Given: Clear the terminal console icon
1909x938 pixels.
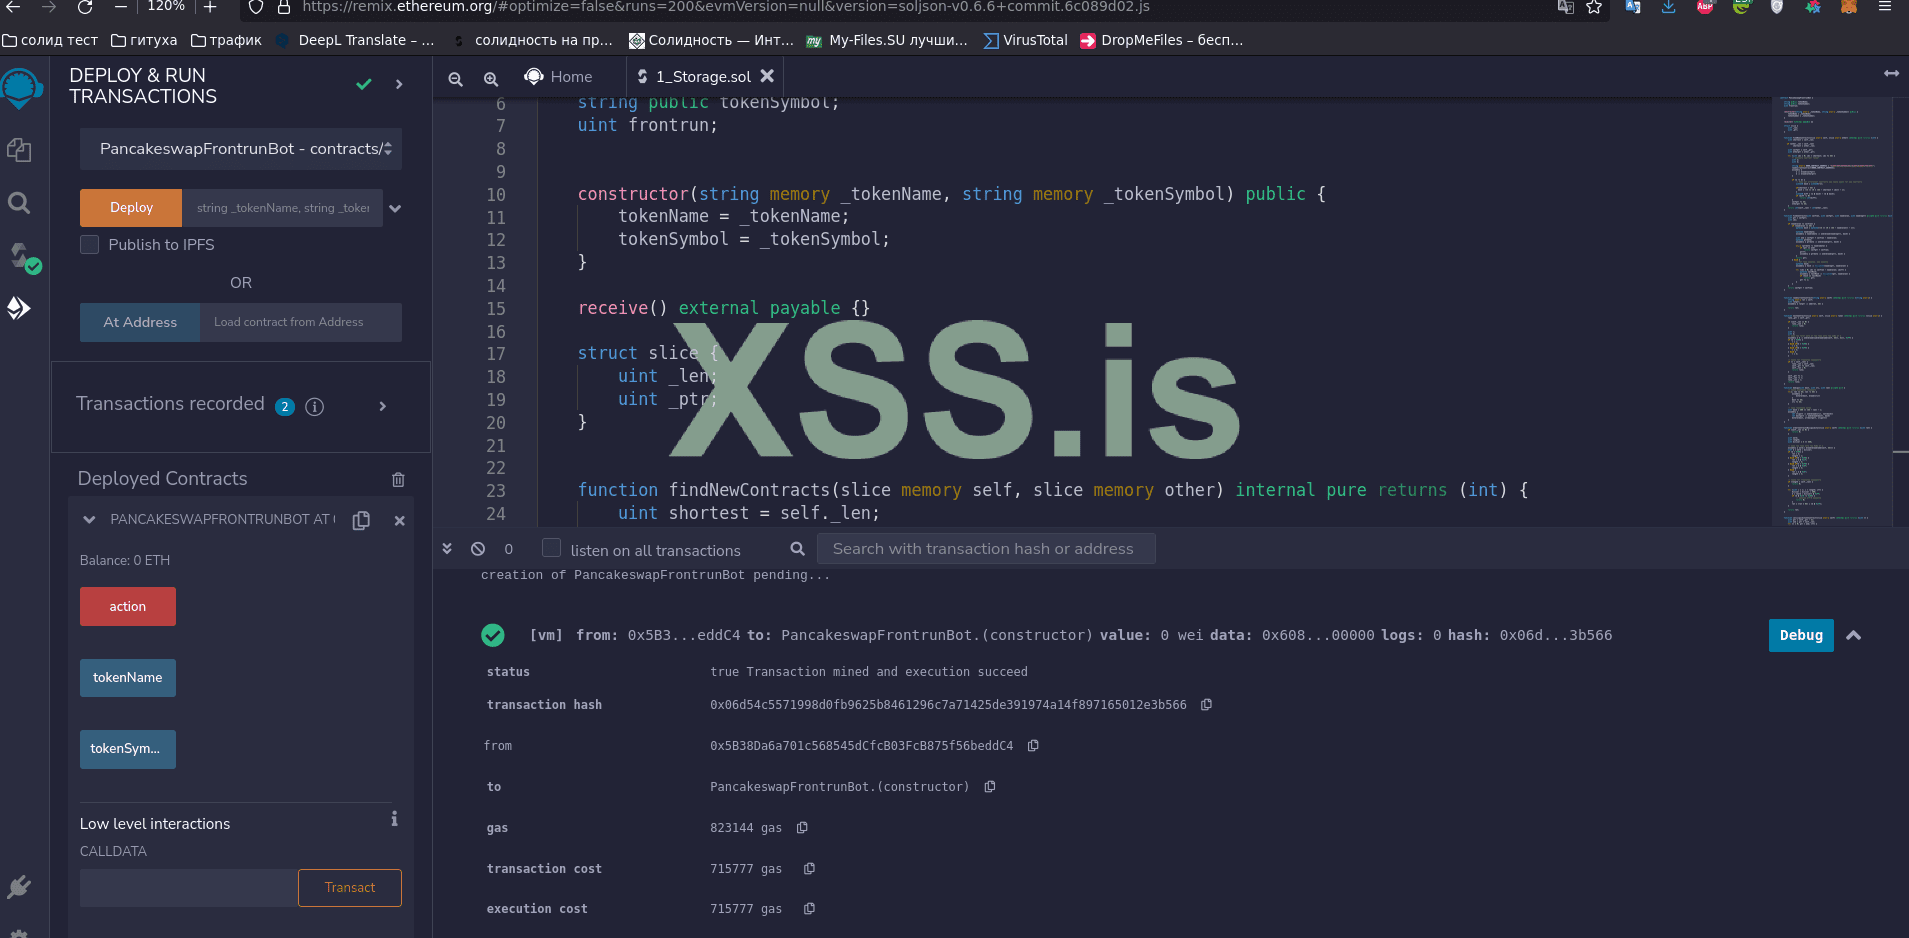Looking at the screenshot, I should pyautogui.click(x=478, y=549).
